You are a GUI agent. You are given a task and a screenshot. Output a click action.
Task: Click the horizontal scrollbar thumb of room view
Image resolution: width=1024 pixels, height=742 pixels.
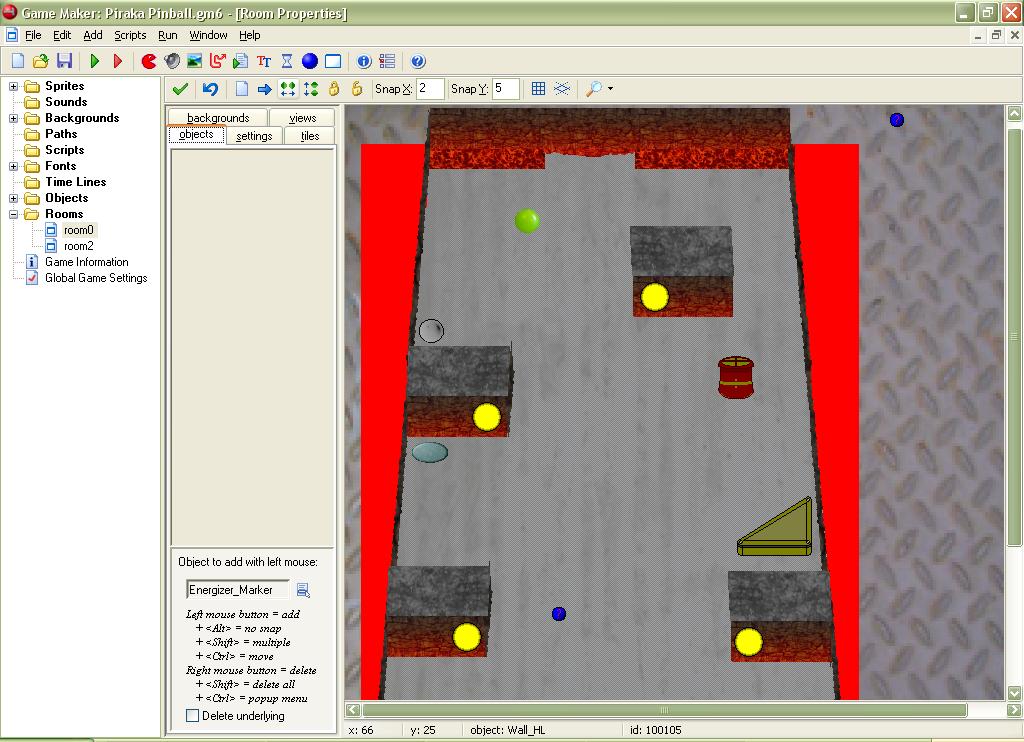pos(664,710)
